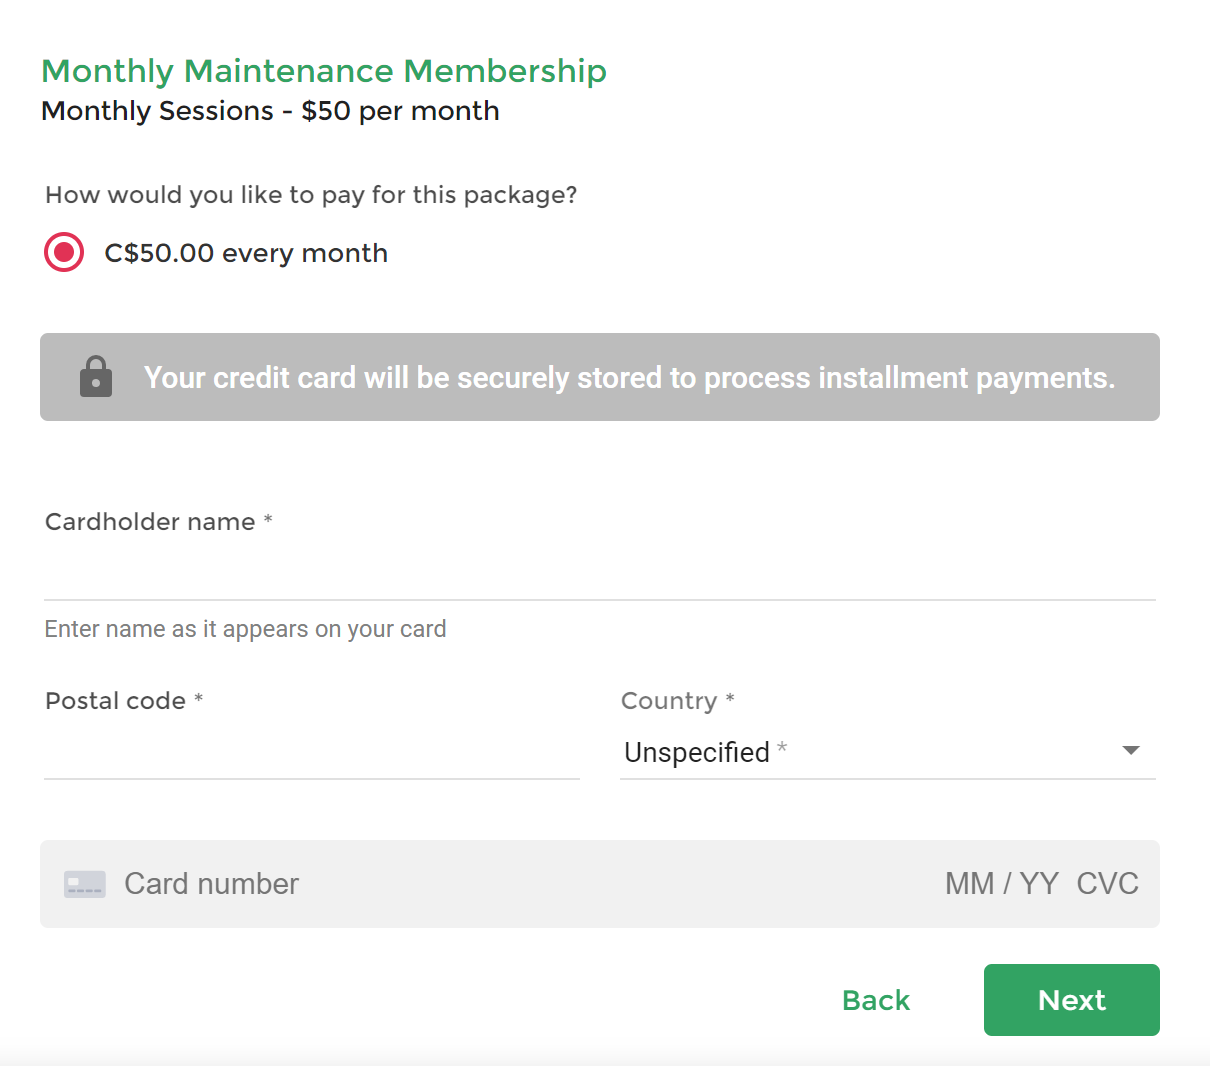Click the "Postal code" field label
The height and width of the screenshot is (1066, 1210).
(x=116, y=701)
